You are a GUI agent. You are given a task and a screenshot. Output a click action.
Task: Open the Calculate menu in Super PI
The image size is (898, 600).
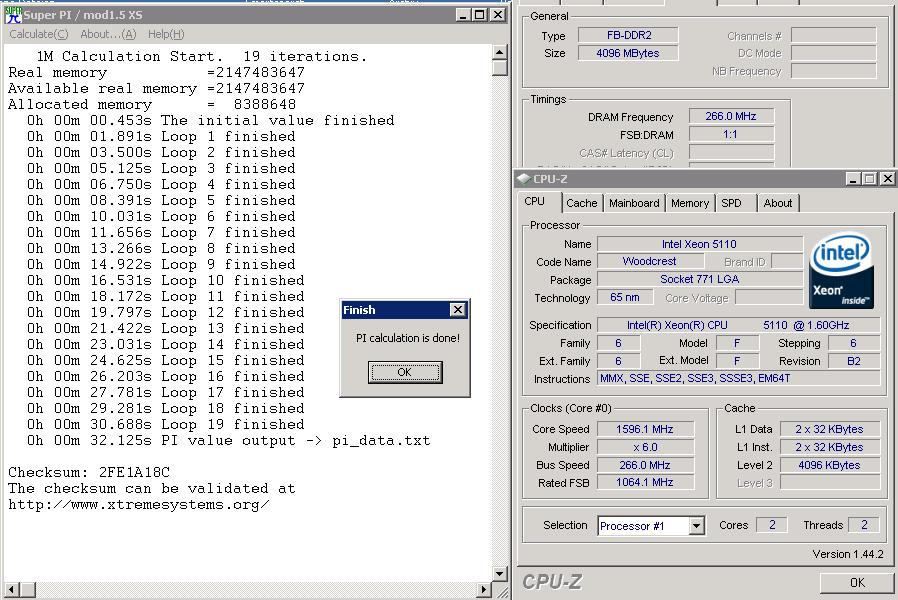(38, 34)
